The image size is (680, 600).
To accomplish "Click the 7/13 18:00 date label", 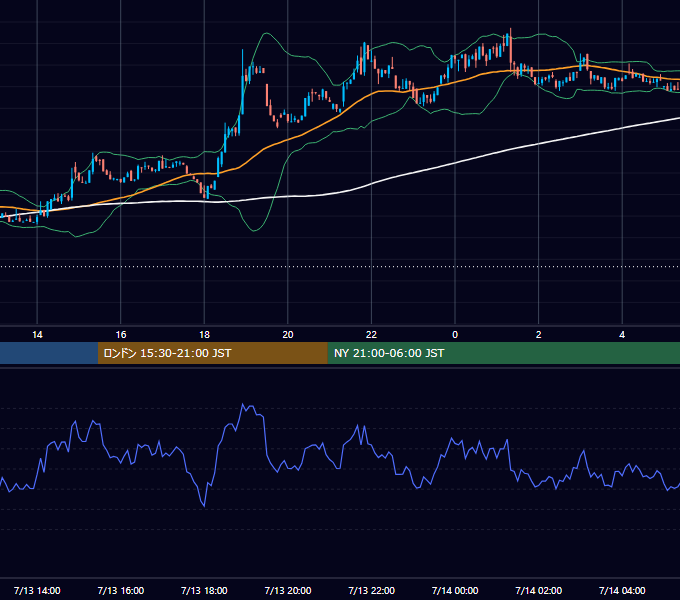I will pos(204,590).
